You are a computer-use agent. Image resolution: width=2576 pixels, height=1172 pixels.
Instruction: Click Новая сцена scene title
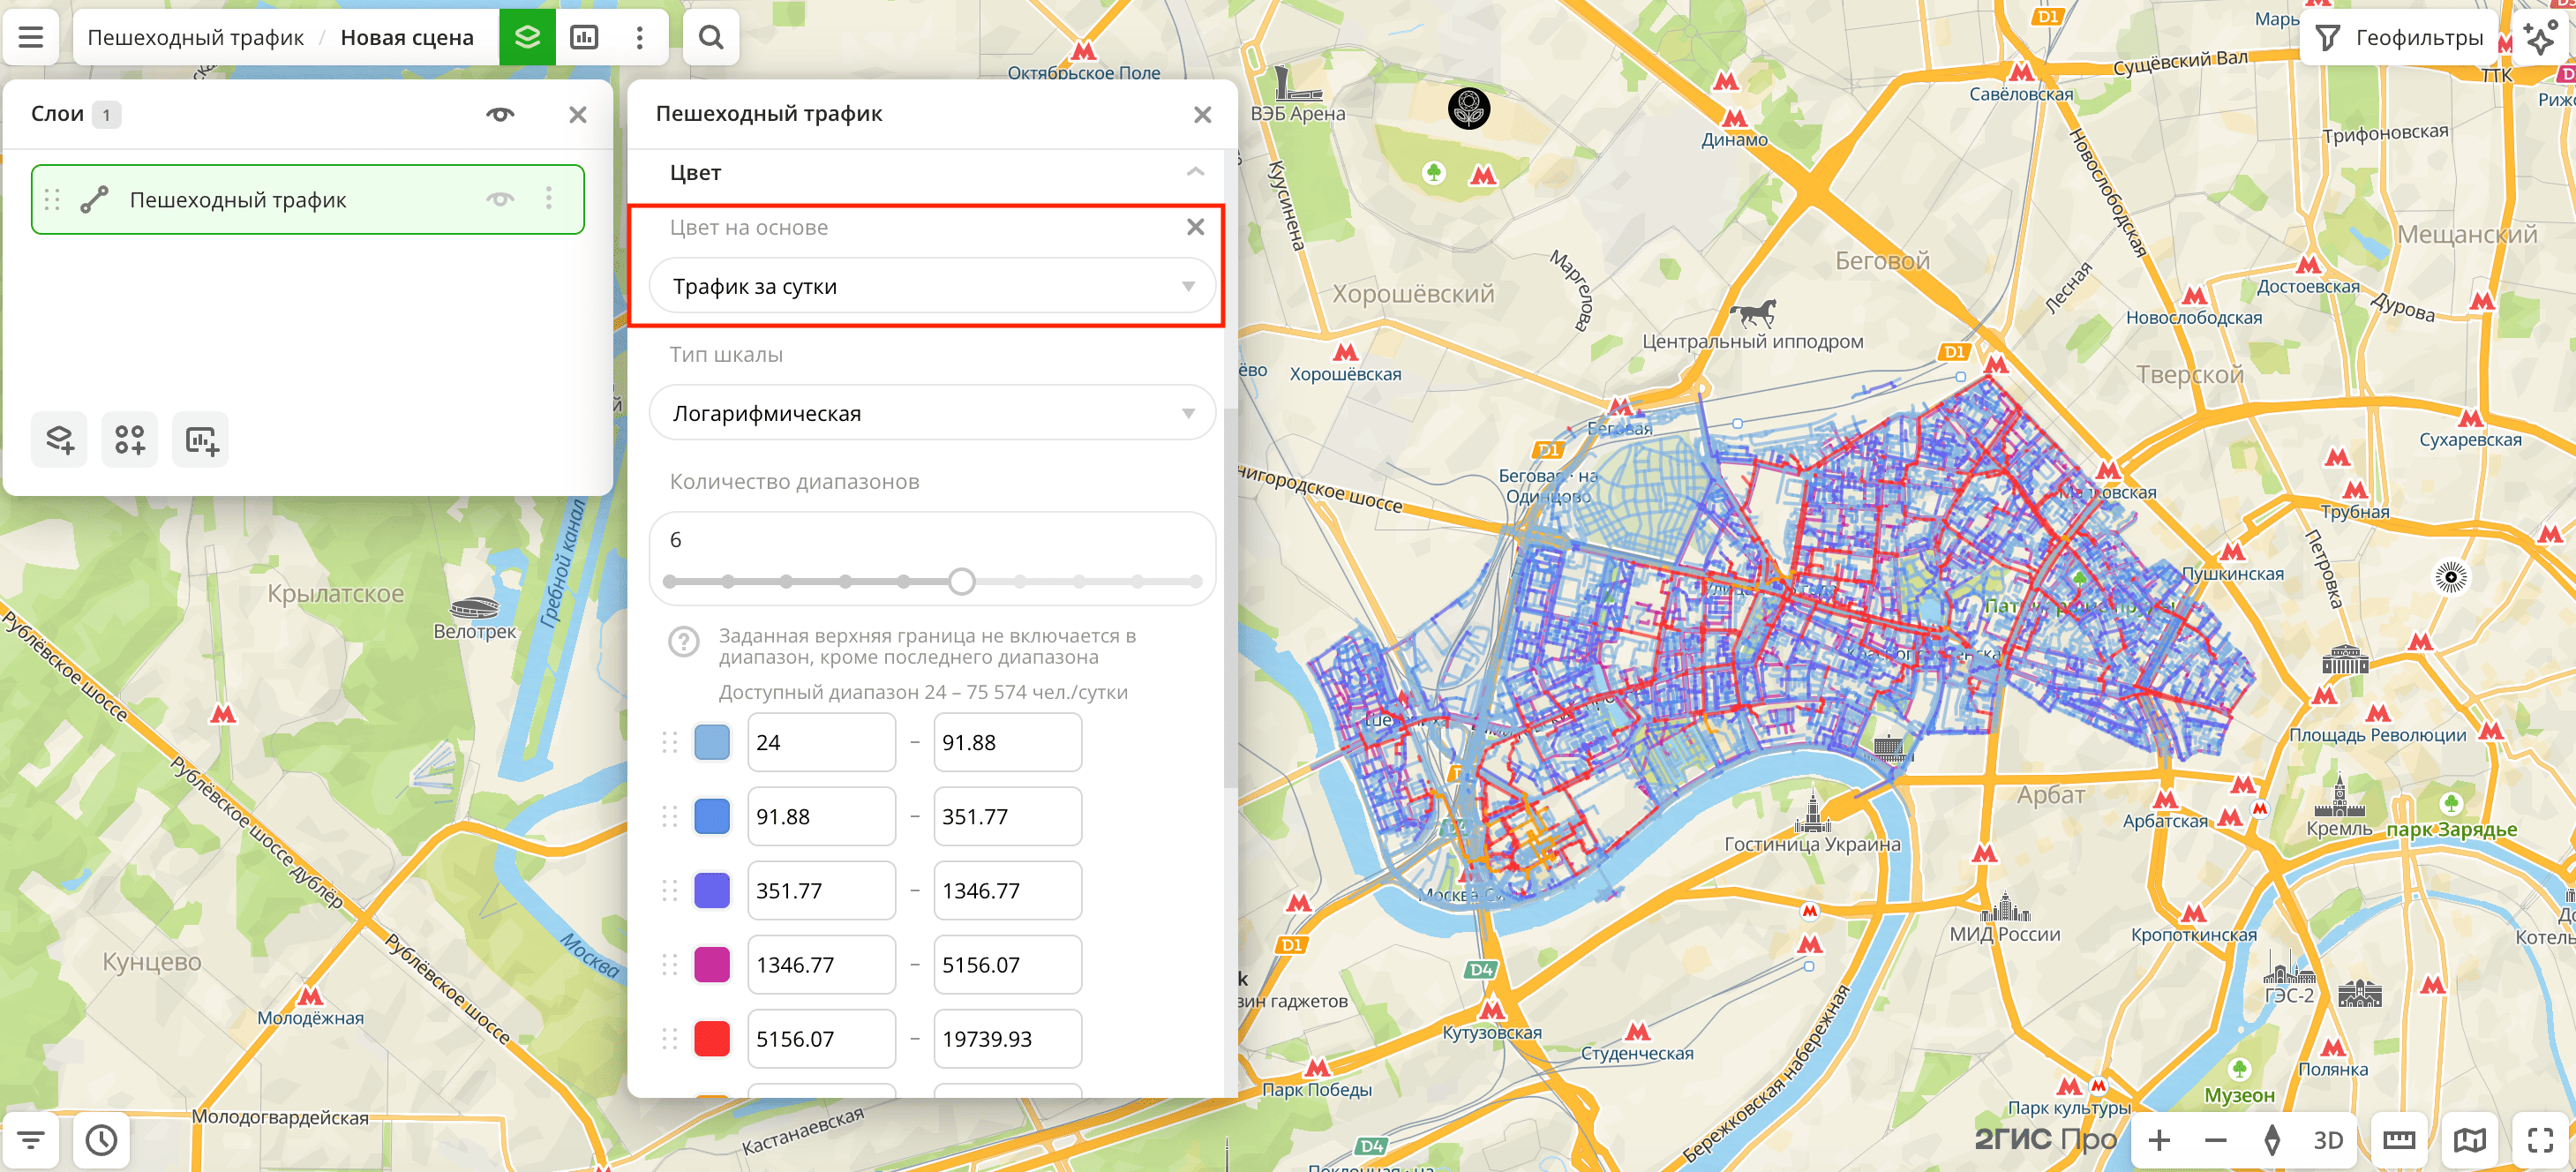point(407,37)
